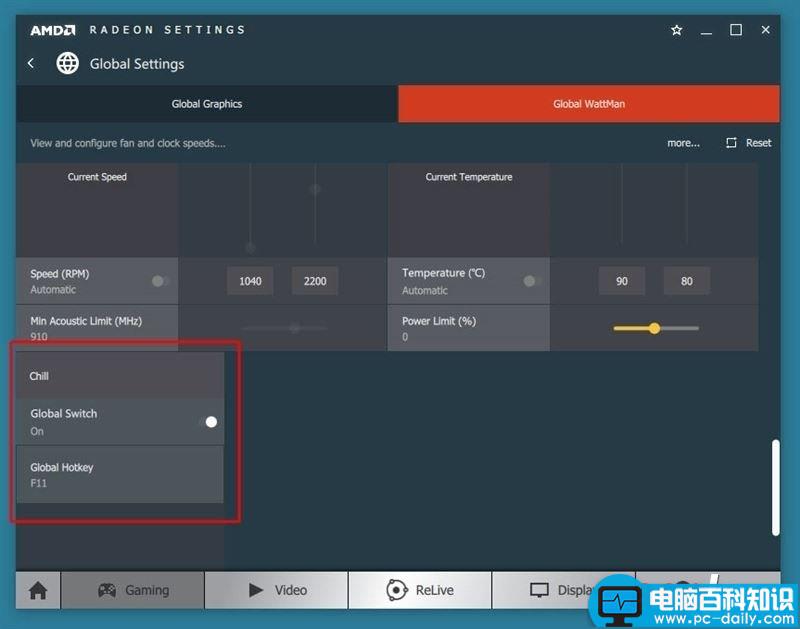Toggle Speed (RPM) automatic switch
The image size is (800, 629).
[x=160, y=281]
